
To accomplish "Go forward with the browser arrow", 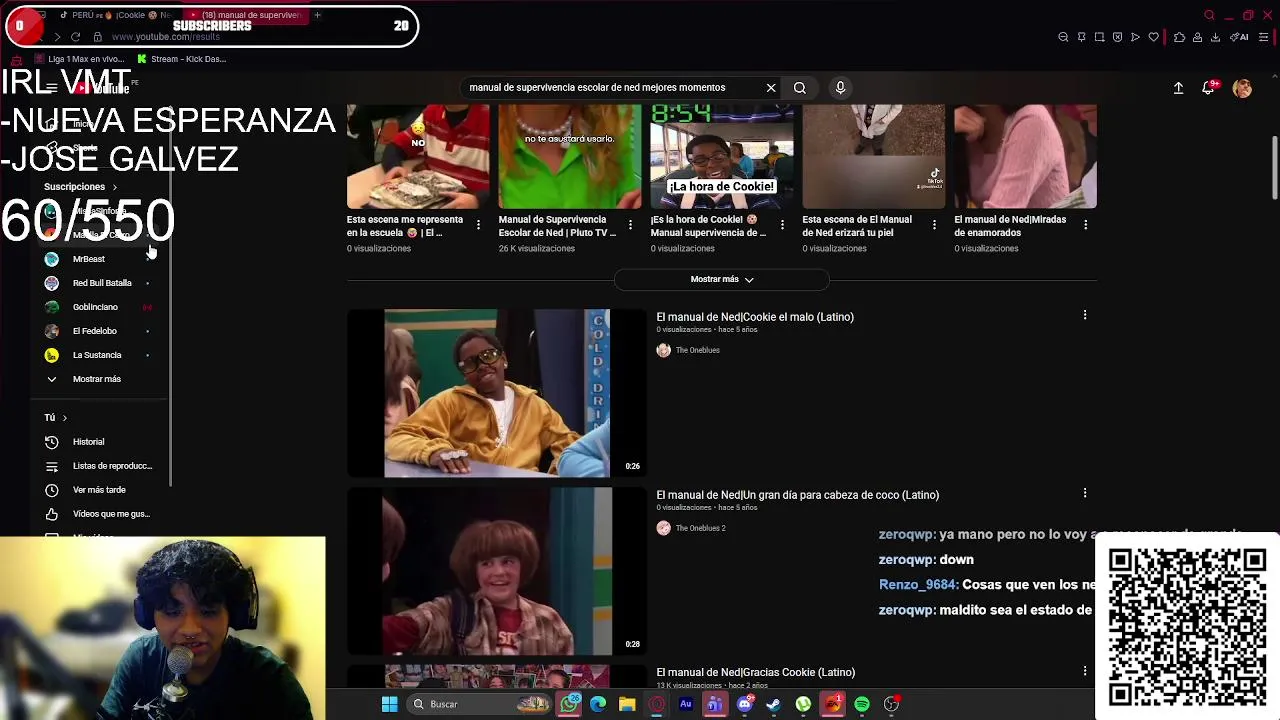I will coord(56,37).
